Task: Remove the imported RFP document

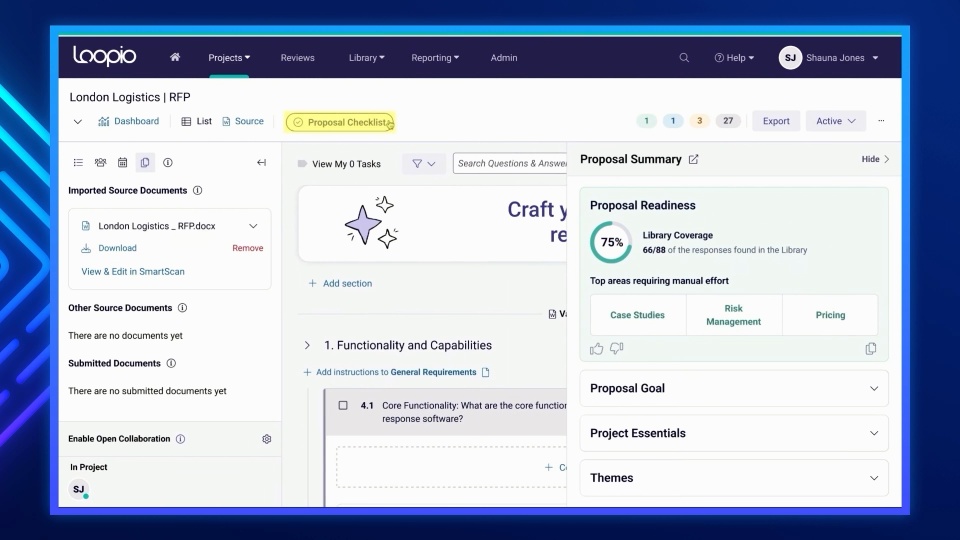Action: pos(247,248)
